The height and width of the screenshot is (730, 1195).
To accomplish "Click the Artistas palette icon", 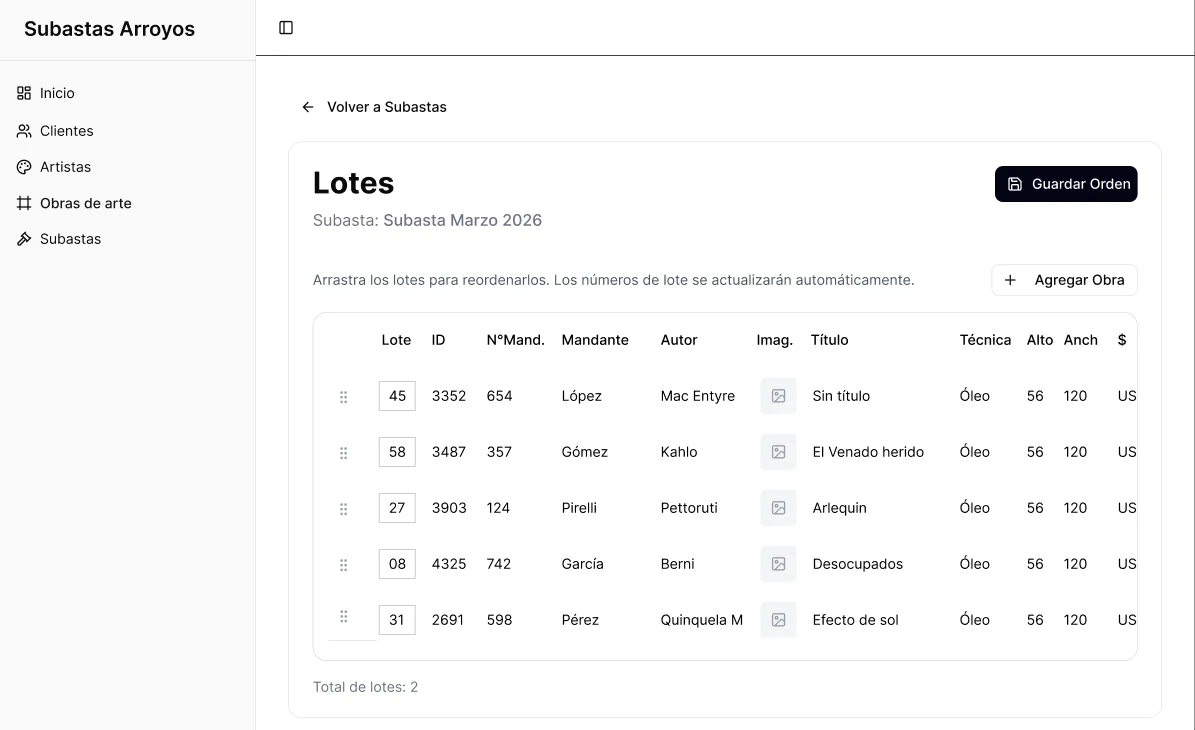I will pos(24,167).
